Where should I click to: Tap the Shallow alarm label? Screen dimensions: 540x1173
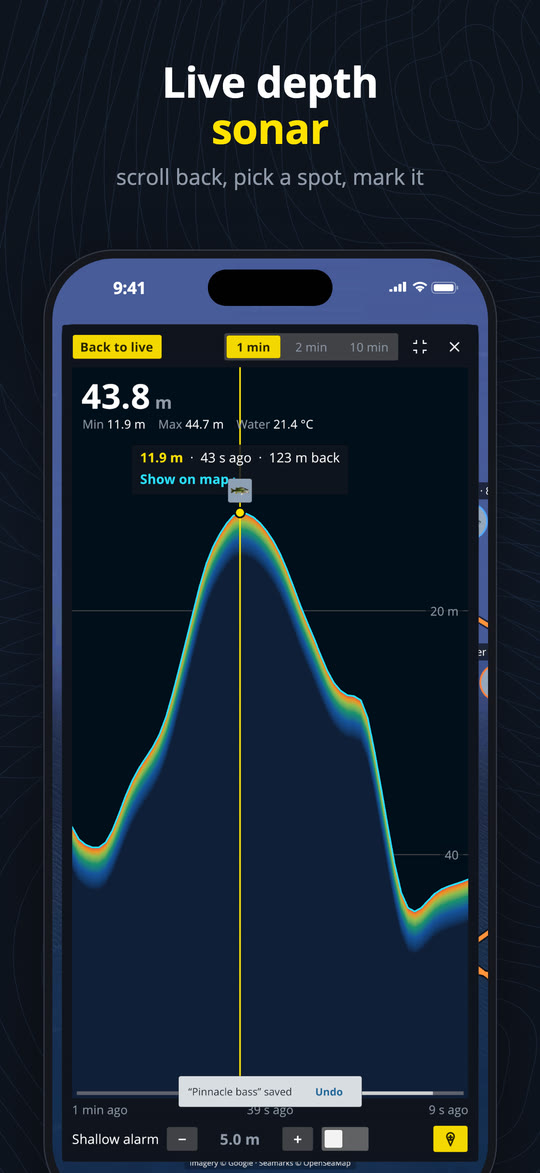tap(115, 1139)
